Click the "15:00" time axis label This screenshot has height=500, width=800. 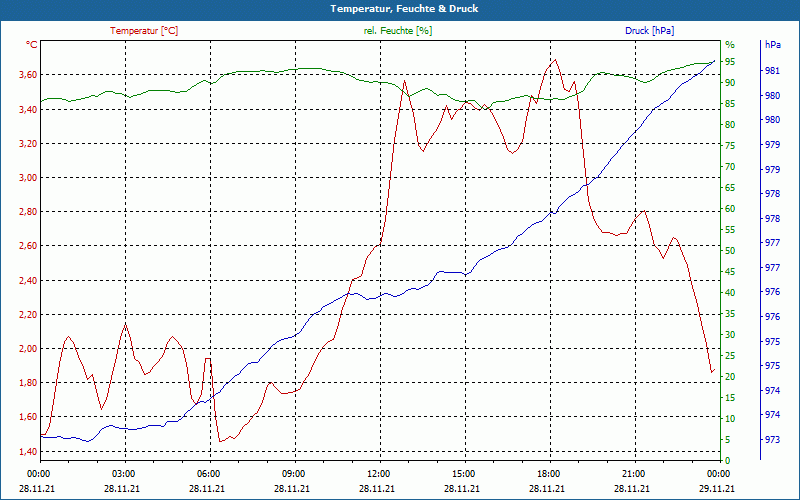point(462,473)
